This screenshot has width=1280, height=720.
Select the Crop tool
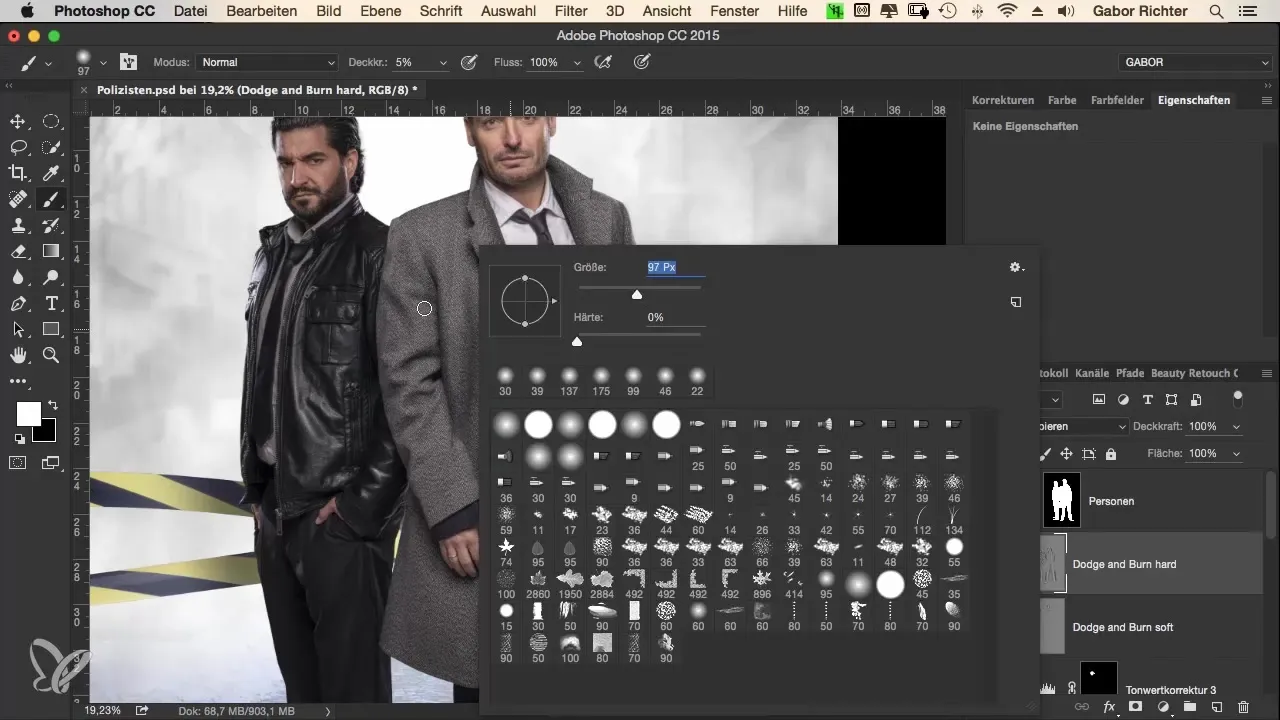click(x=18, y=173)
